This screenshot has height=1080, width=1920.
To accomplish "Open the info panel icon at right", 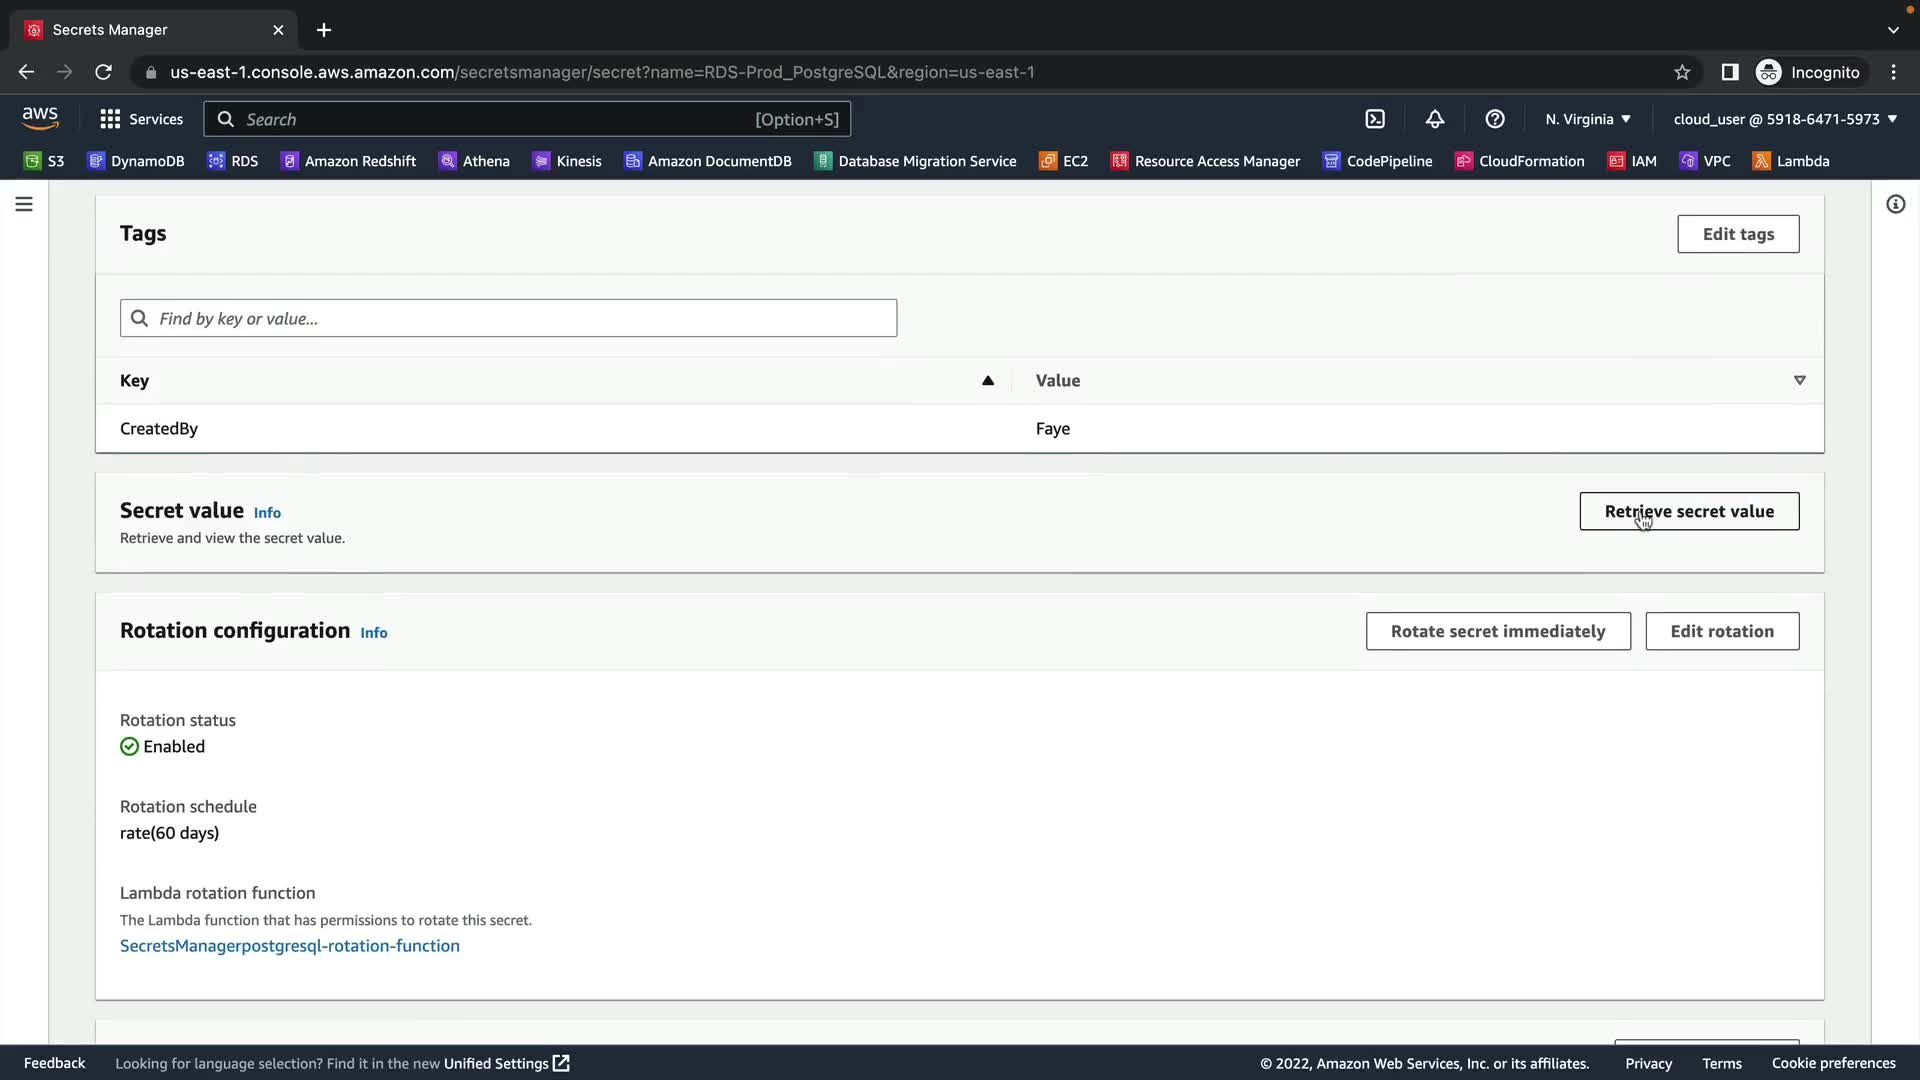I will coord(1895,204).
